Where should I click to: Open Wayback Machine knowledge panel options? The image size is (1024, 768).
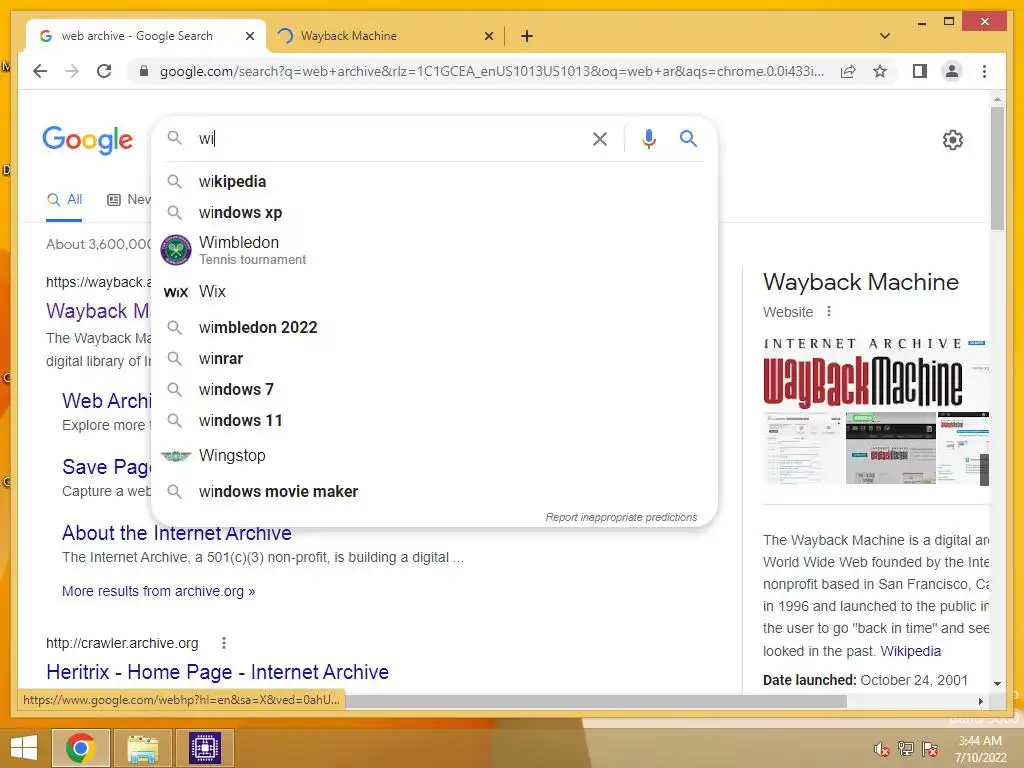pos(829,312)
